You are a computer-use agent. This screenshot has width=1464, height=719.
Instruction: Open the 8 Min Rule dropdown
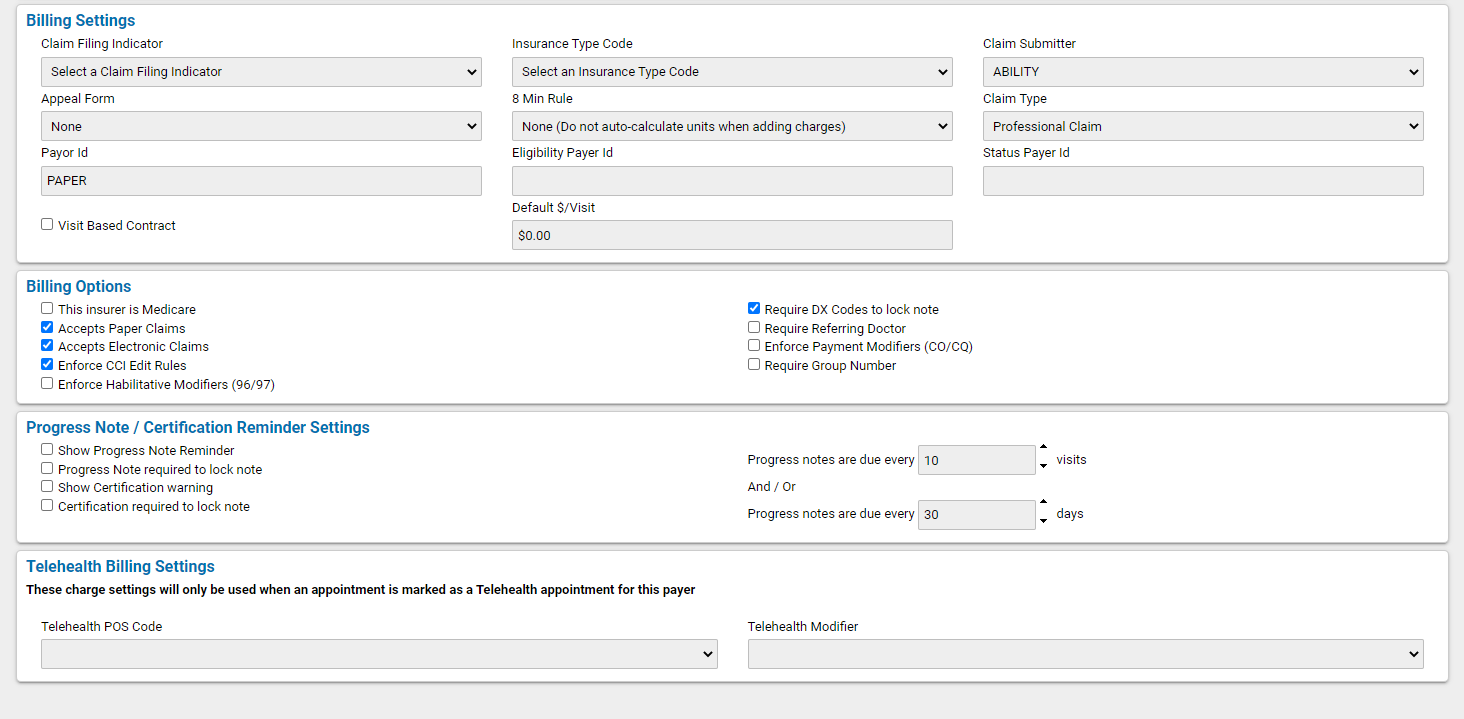point(731,126)
